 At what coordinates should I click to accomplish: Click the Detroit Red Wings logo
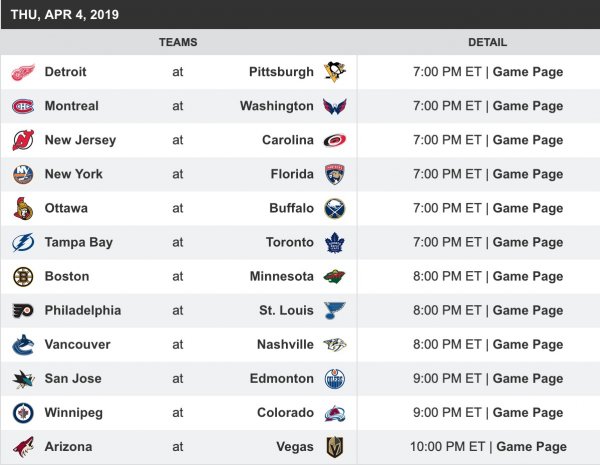tap(22, 72)
